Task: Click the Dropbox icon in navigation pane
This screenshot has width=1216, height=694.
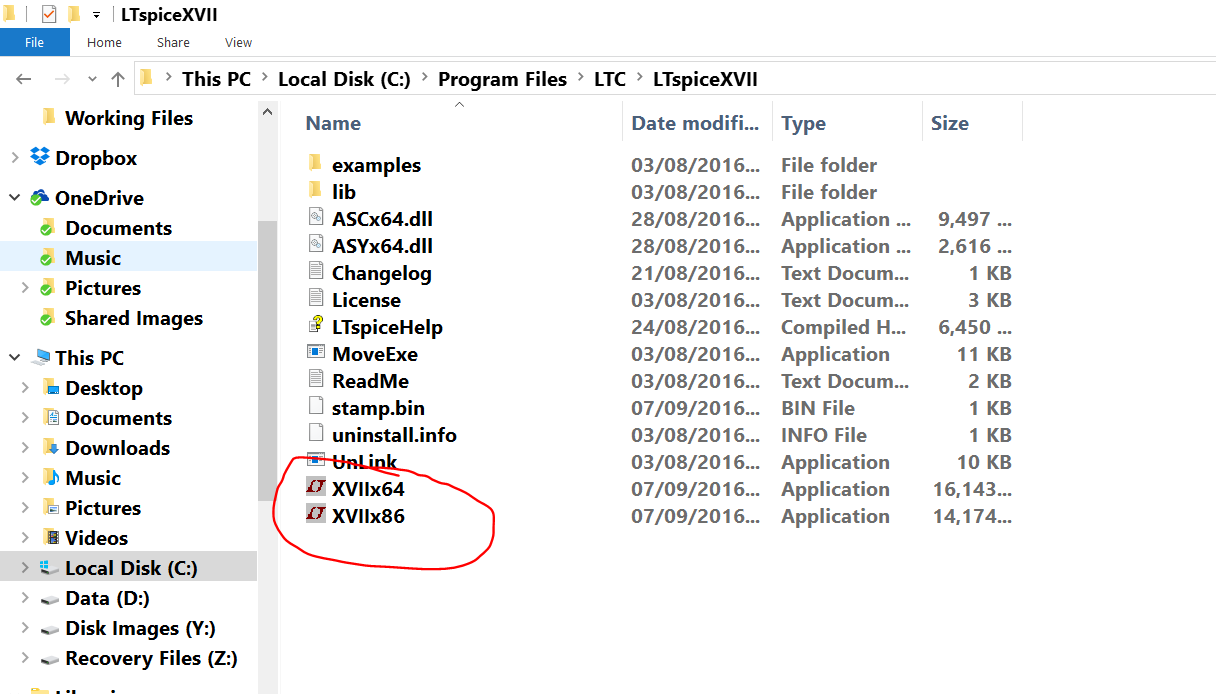Action: click(x=40, y=158)
